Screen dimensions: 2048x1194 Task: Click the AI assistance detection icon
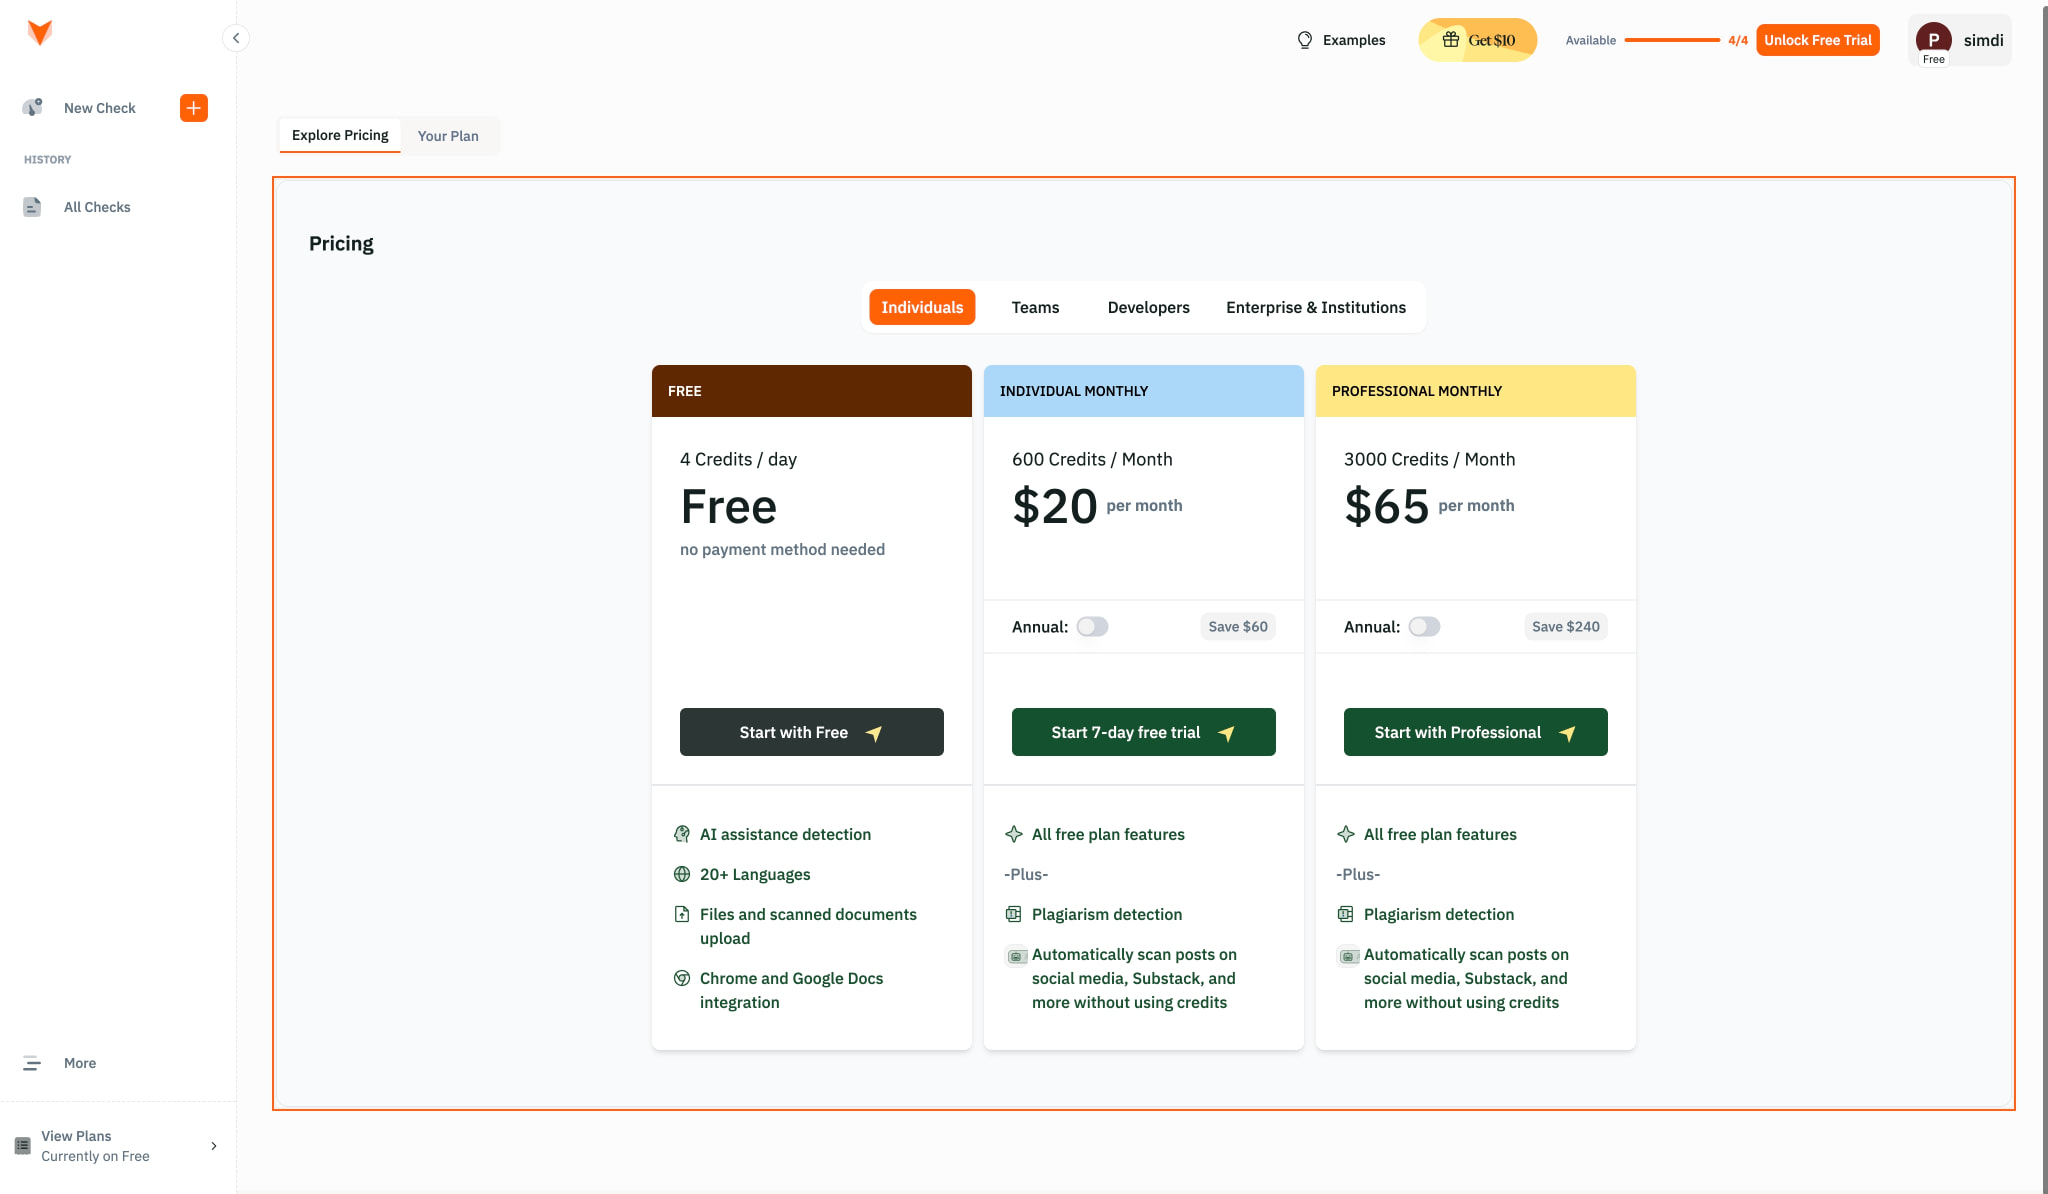(682, 834)
